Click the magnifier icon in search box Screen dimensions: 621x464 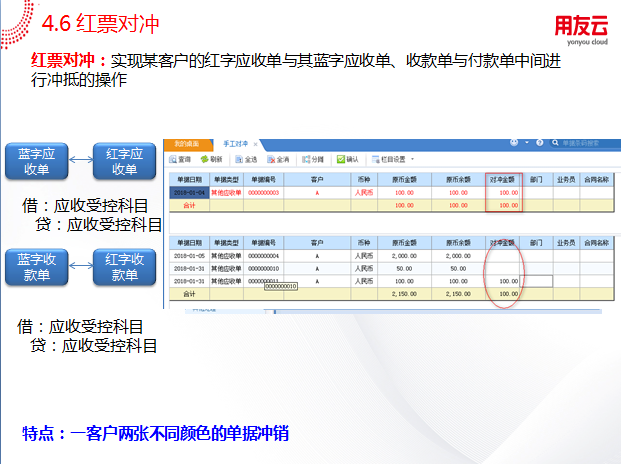point(555,143)
